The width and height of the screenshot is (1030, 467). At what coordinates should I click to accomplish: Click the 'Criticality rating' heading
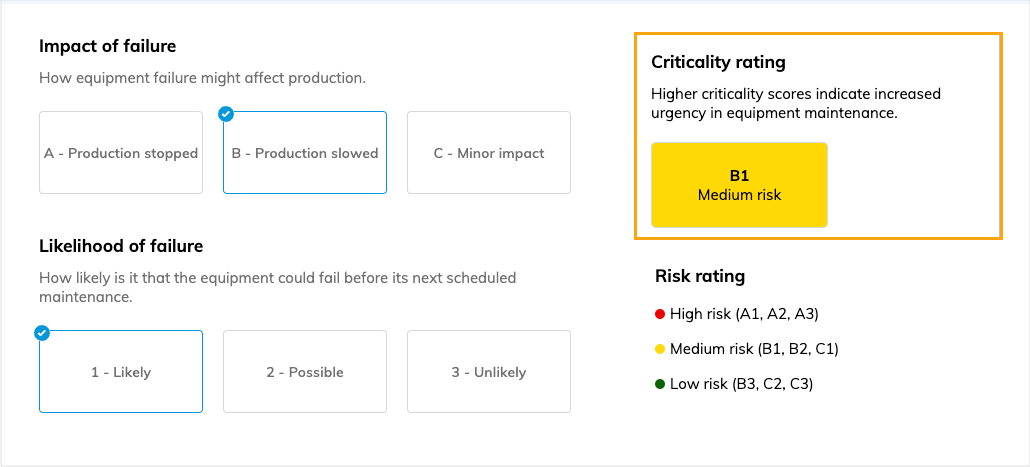[718, 62]
